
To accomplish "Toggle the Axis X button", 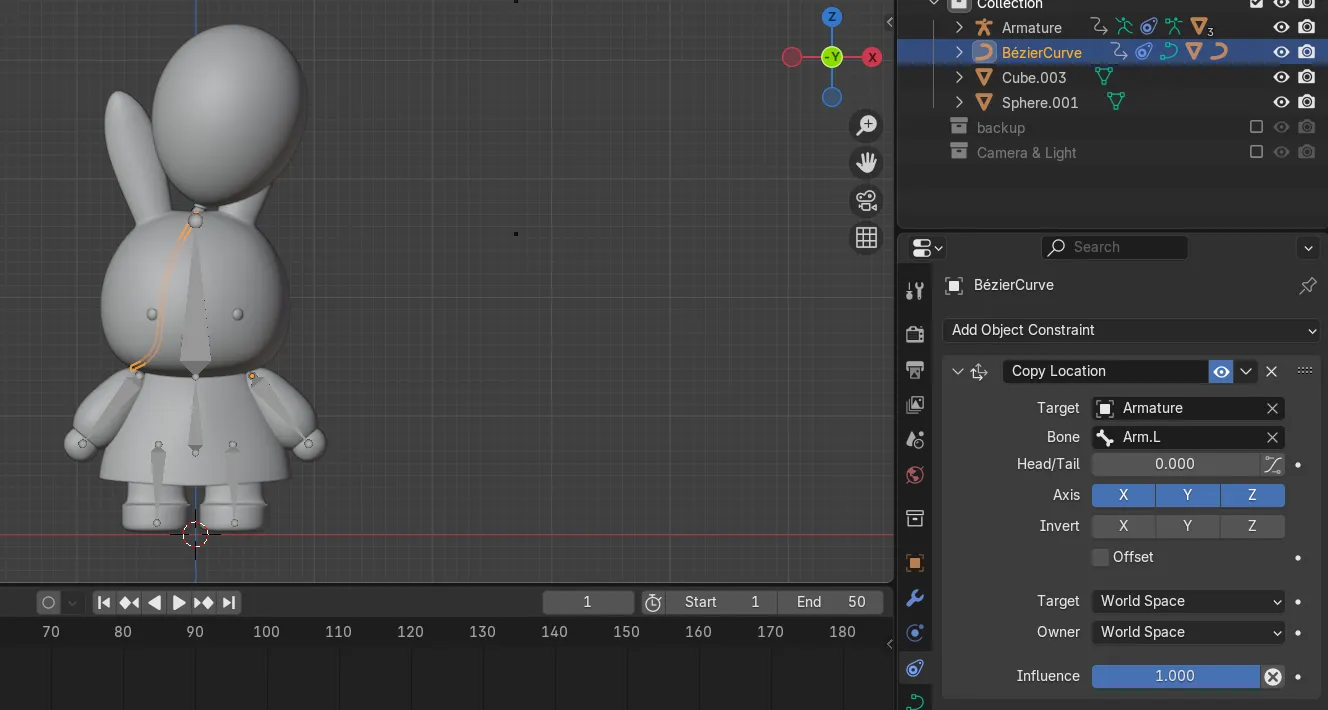I will point(1123,495).
